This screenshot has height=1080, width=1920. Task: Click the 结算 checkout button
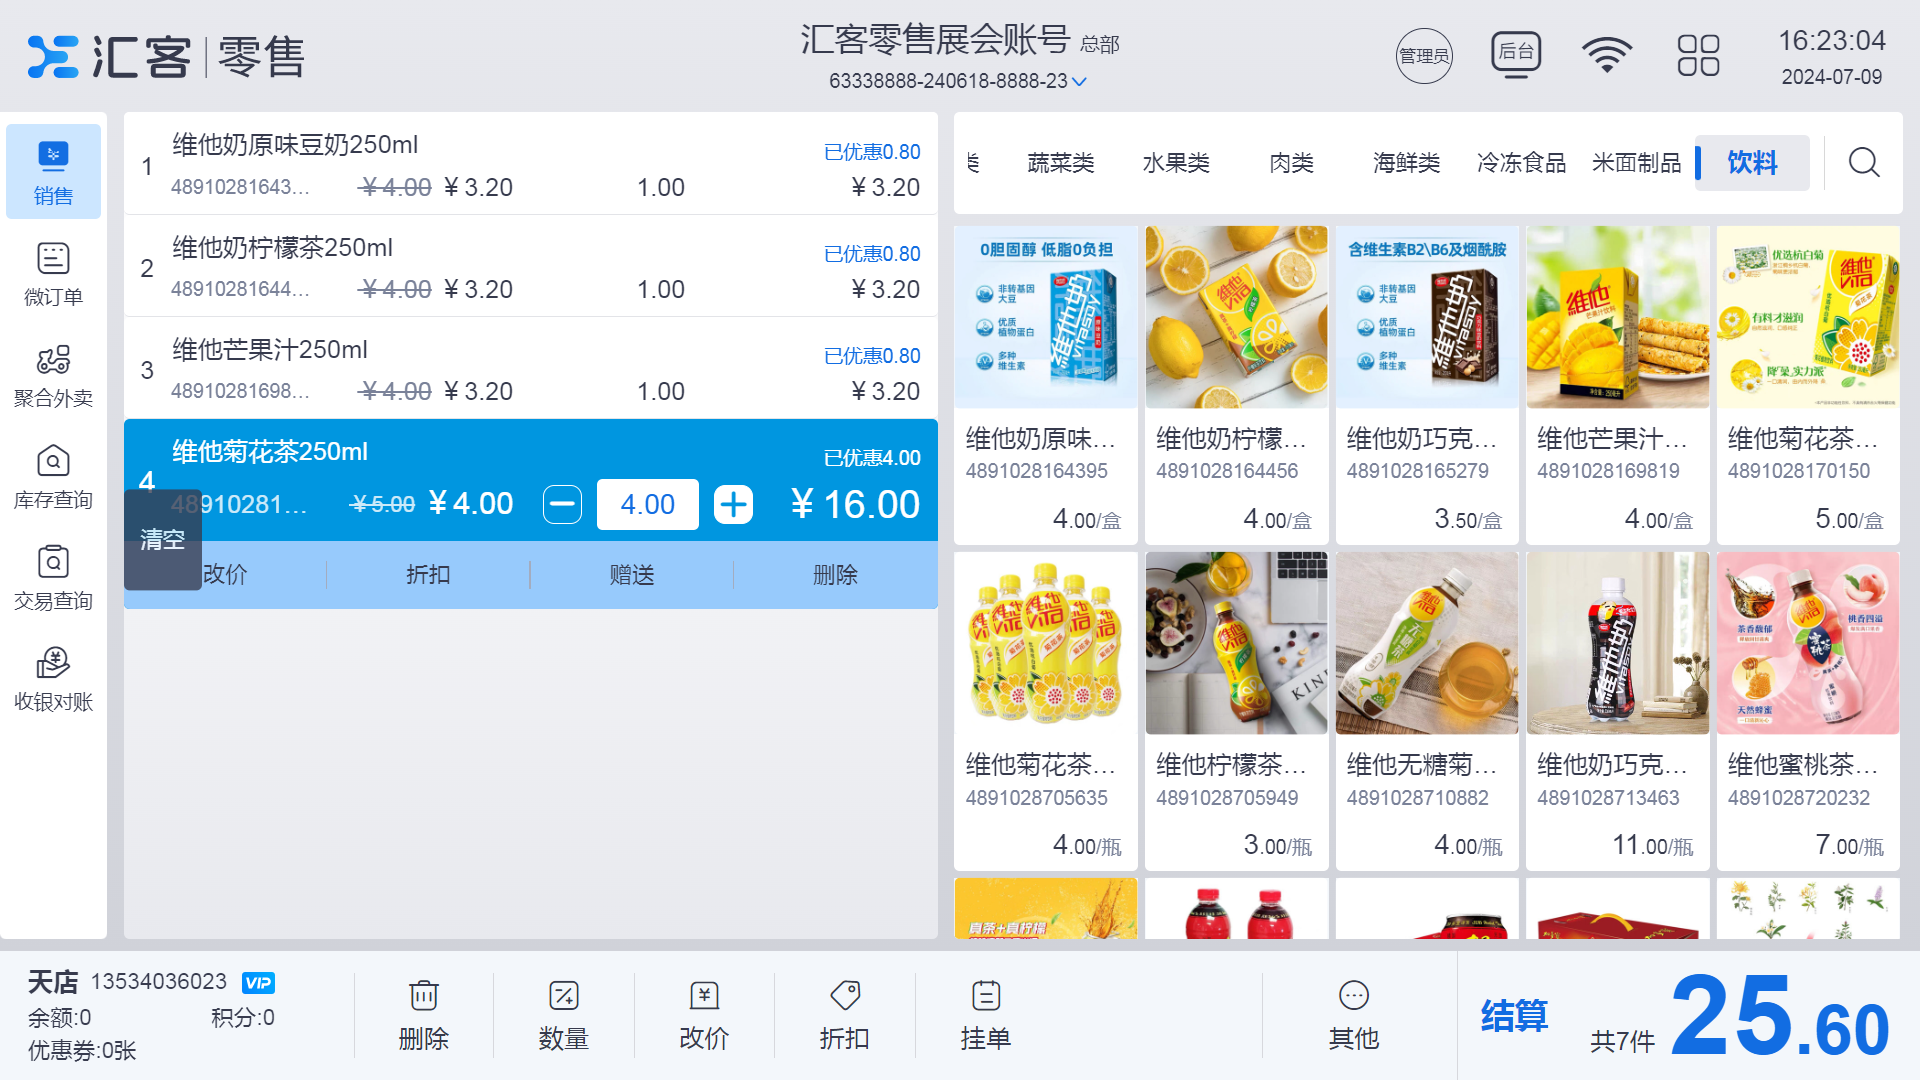tap(1515, 1016)
